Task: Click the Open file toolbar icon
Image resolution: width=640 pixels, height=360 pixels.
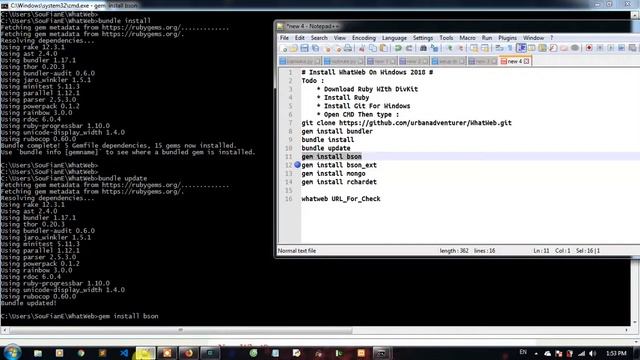Action: (x=294, y=49)
